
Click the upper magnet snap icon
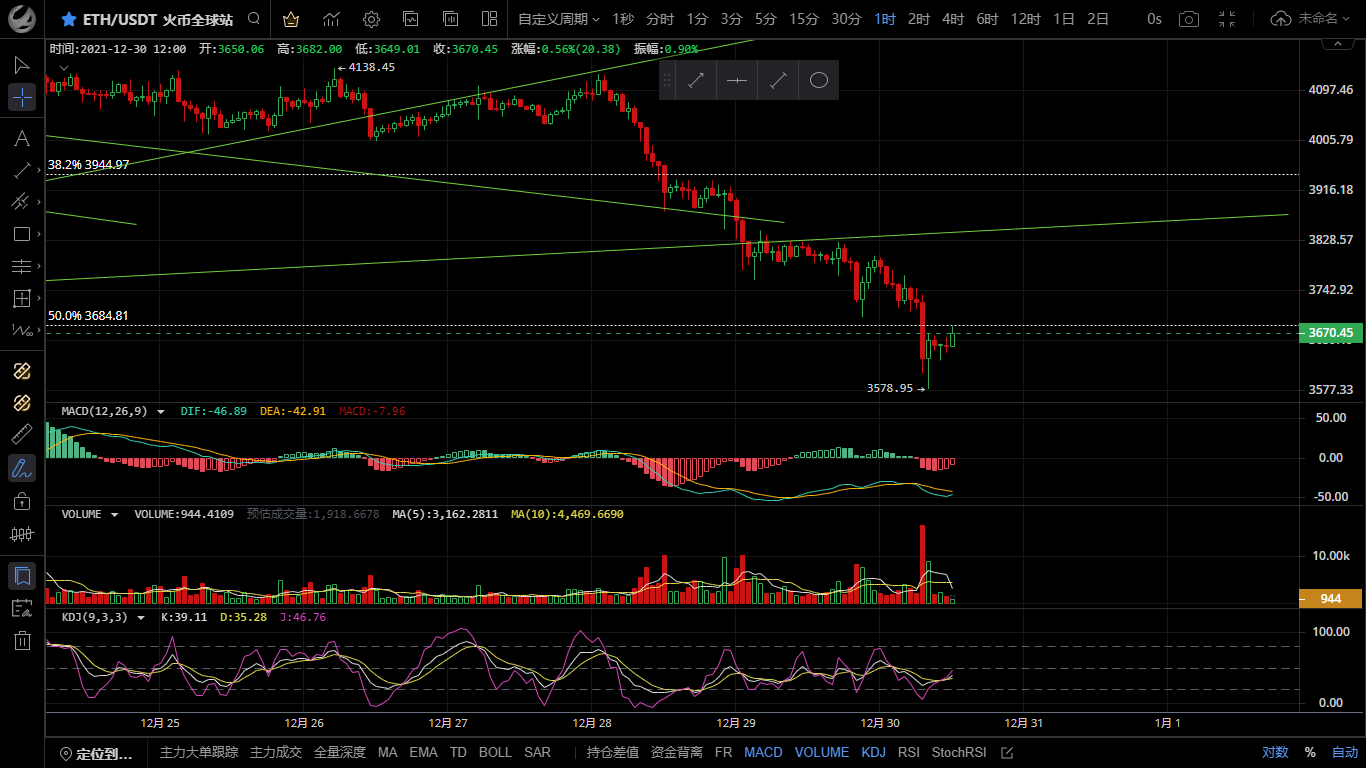pos(22,371)
